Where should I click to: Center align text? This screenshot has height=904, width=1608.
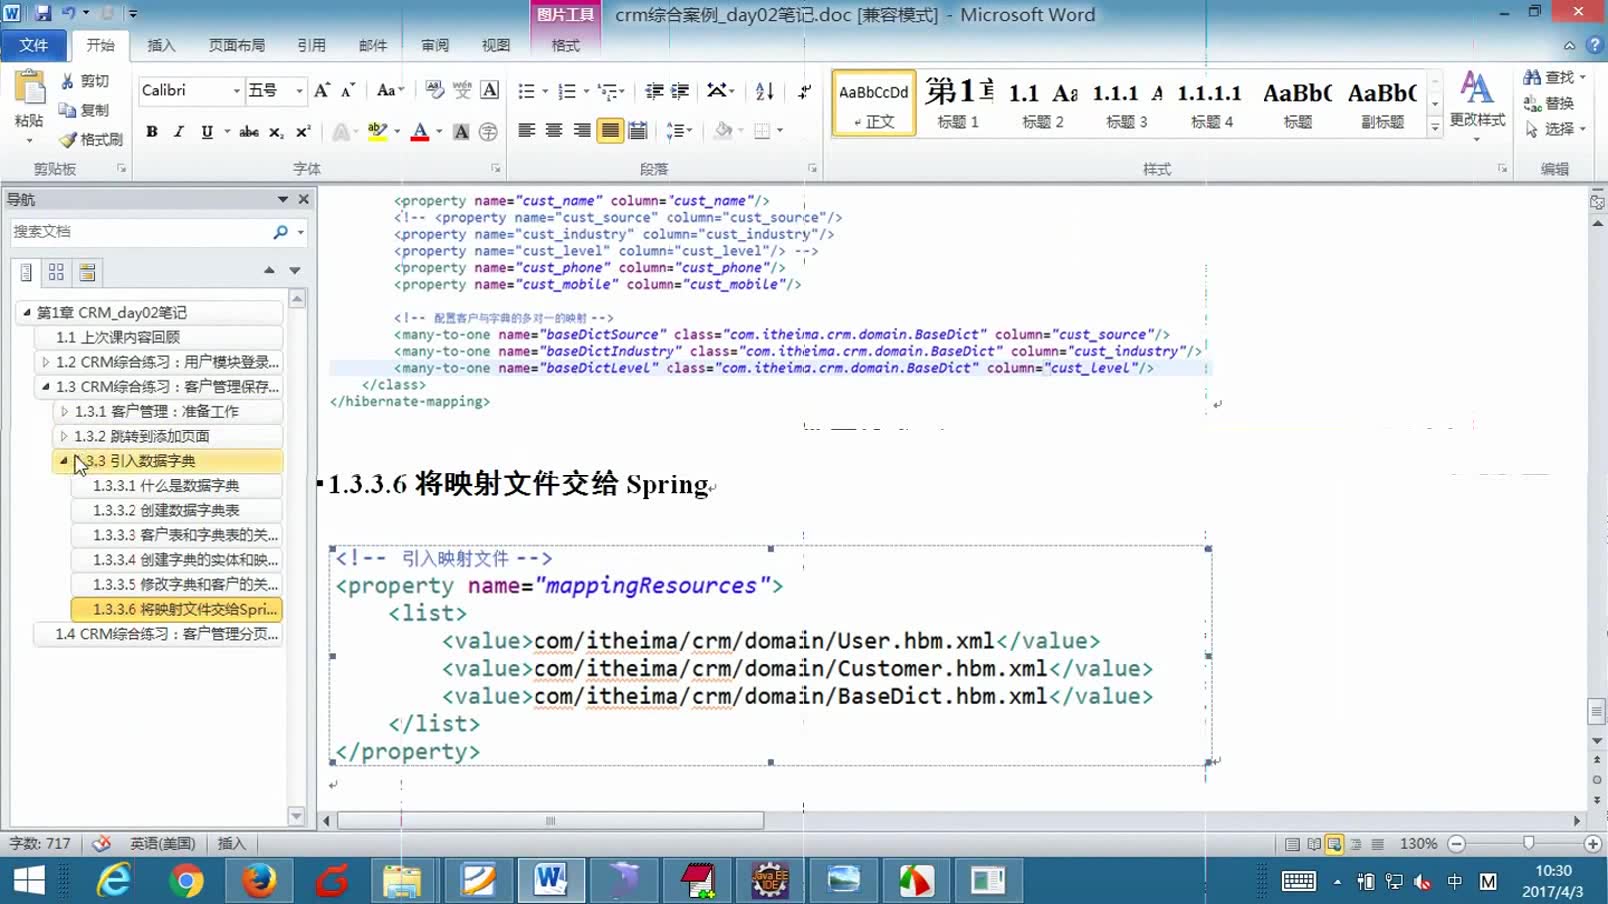tap(554, 131)
